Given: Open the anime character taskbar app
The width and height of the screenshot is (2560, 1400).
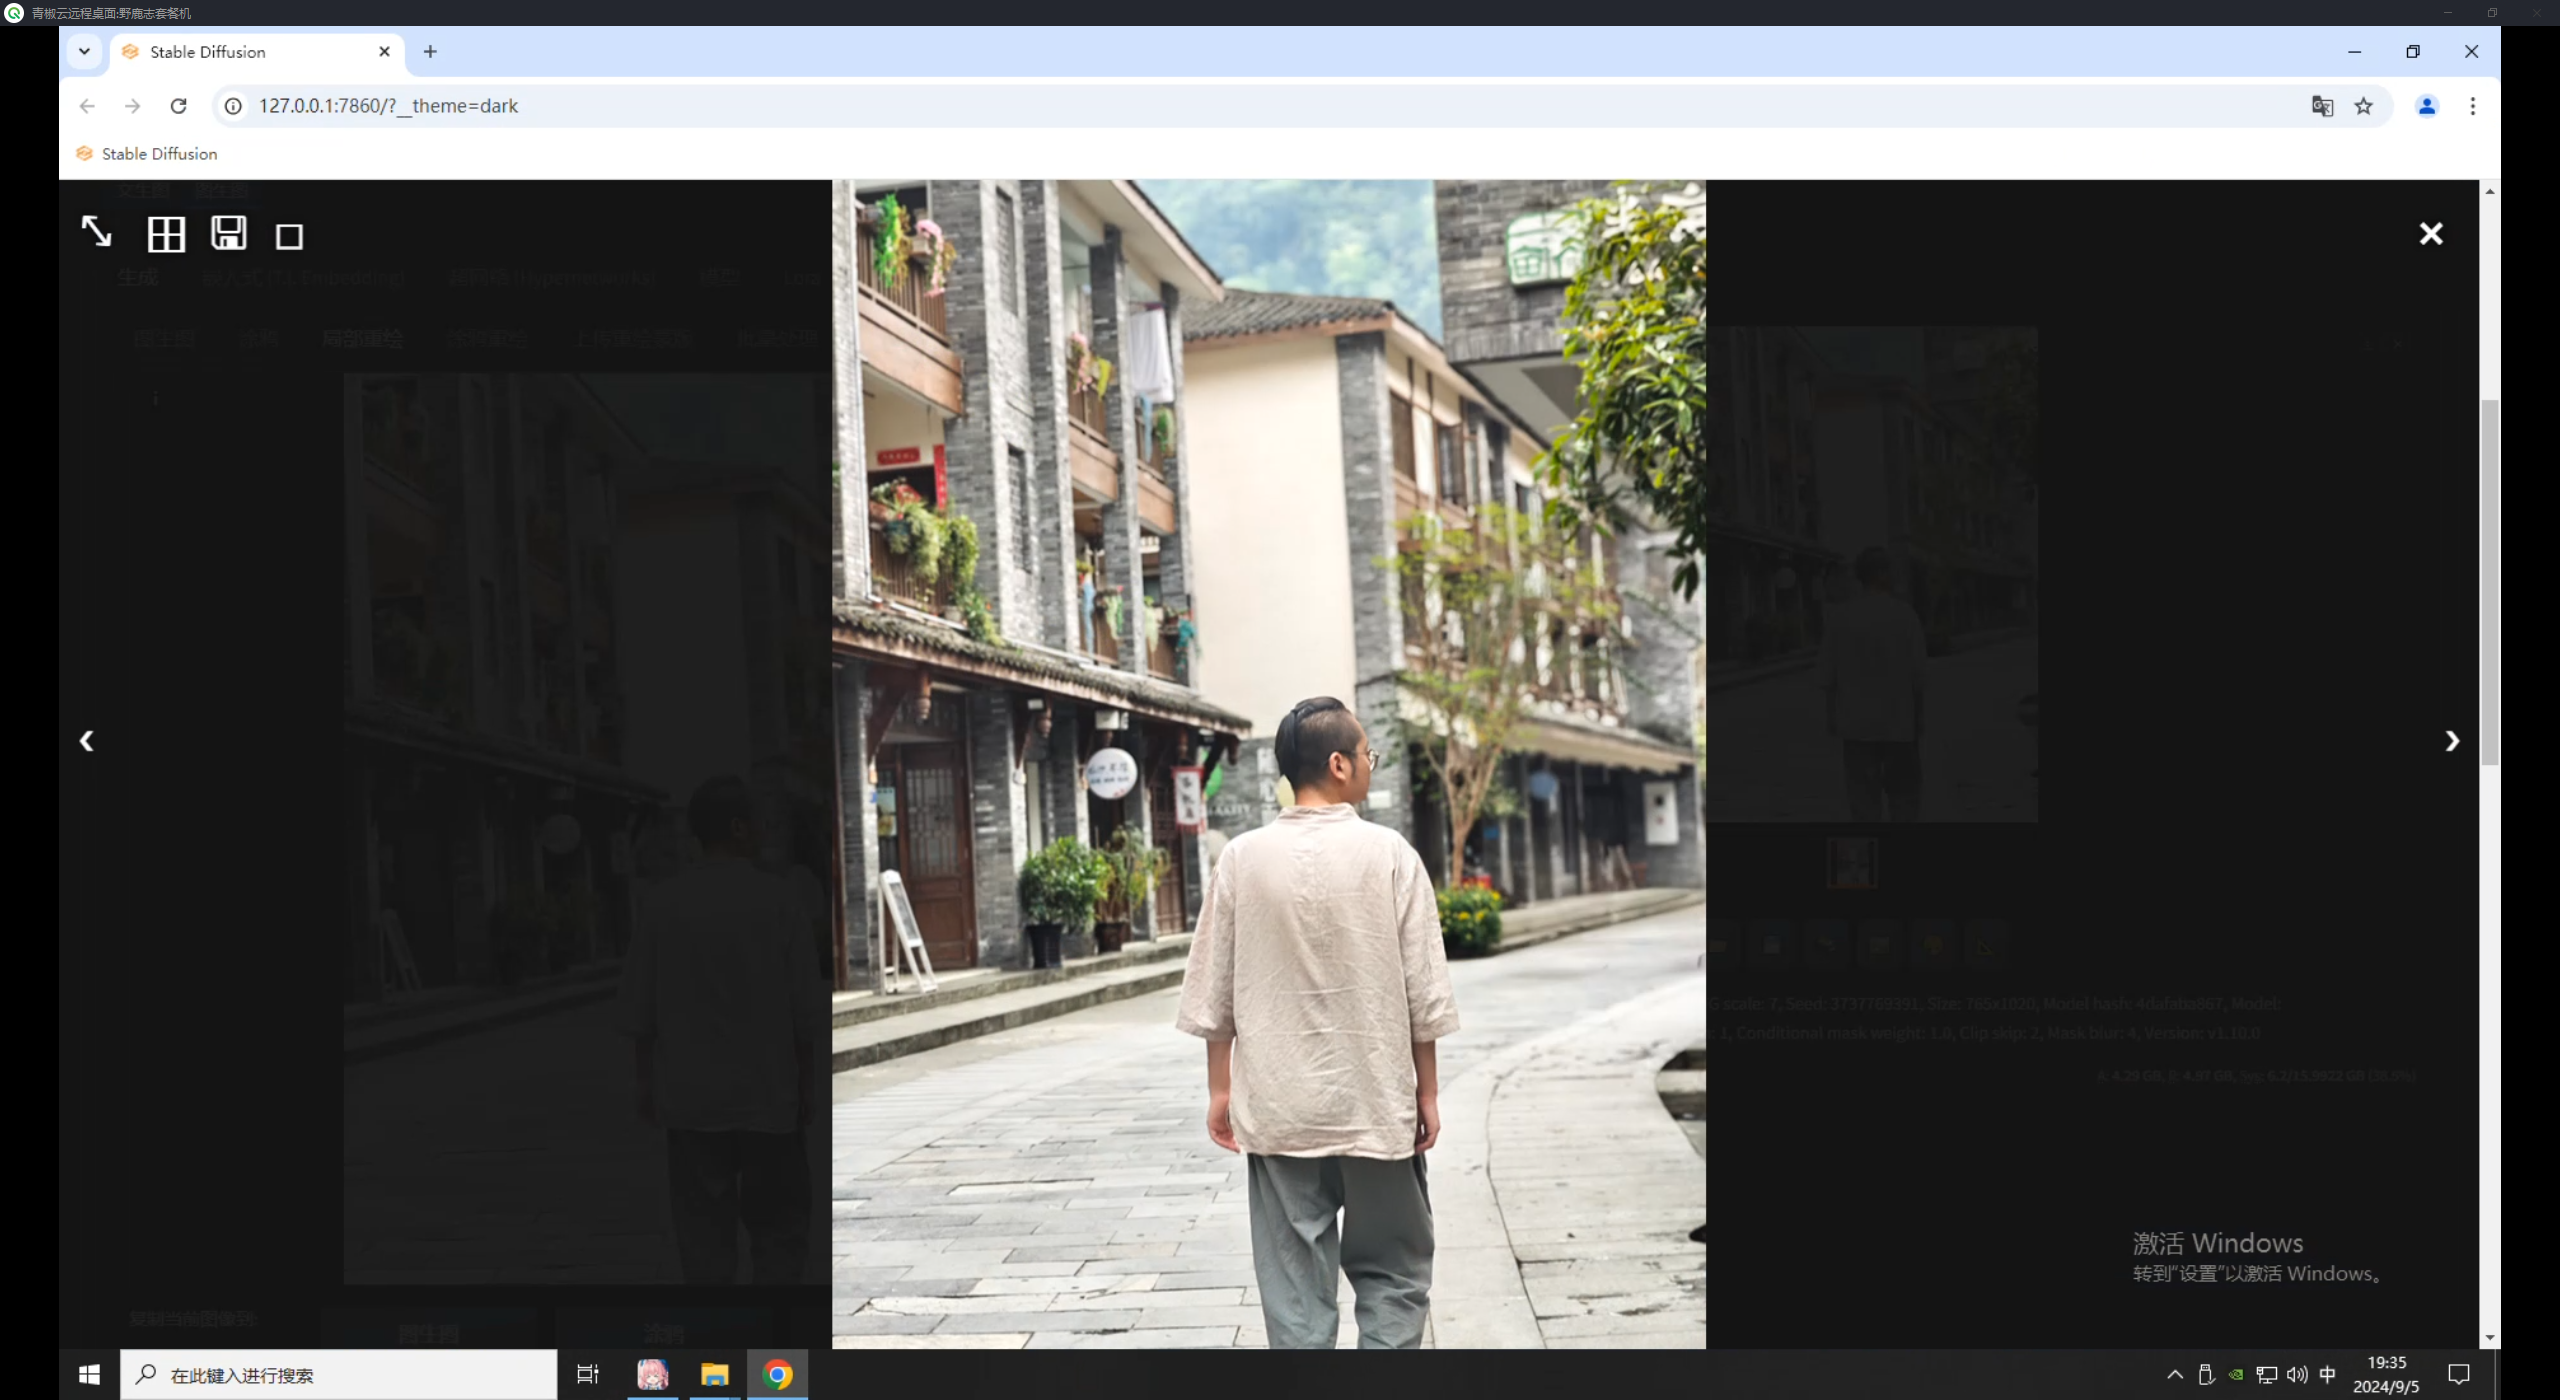Looking at the screenshot, I should point(652,1375).
